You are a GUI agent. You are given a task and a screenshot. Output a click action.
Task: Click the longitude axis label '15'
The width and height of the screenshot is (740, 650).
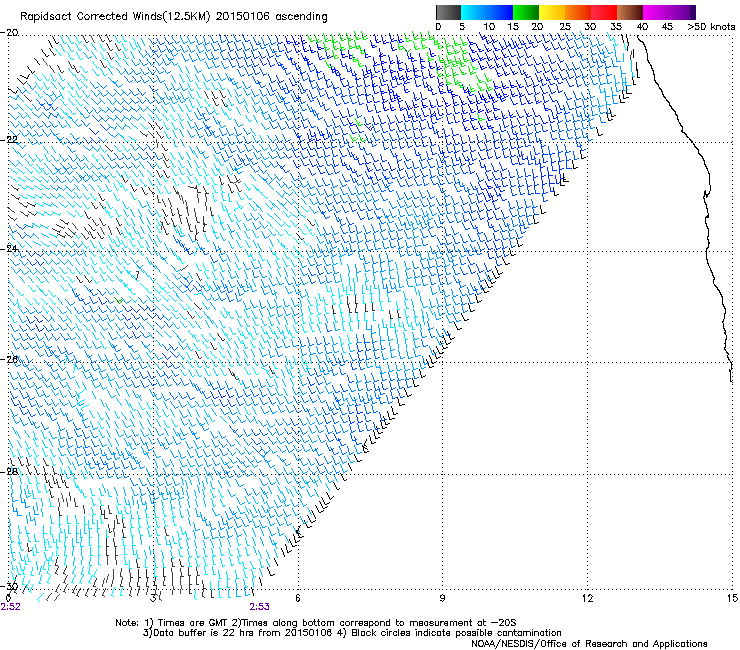732,598
